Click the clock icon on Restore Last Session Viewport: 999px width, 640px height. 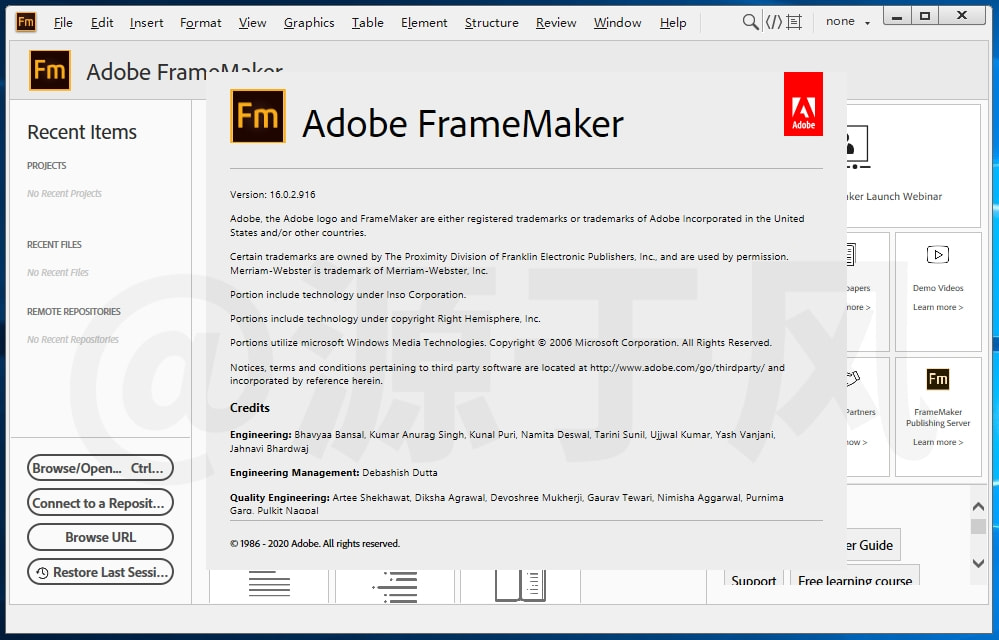tap(42, 572)
